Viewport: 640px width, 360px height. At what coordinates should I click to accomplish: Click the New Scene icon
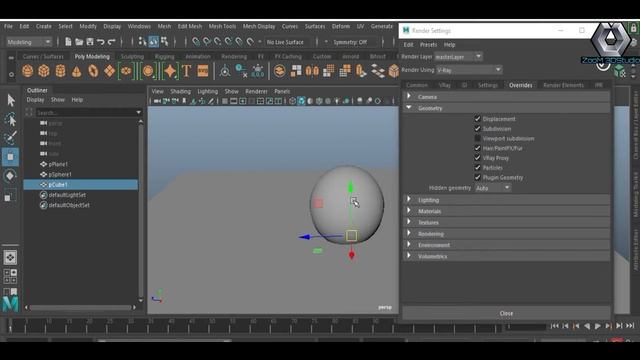pyautogui.click(x=68, y=42)
